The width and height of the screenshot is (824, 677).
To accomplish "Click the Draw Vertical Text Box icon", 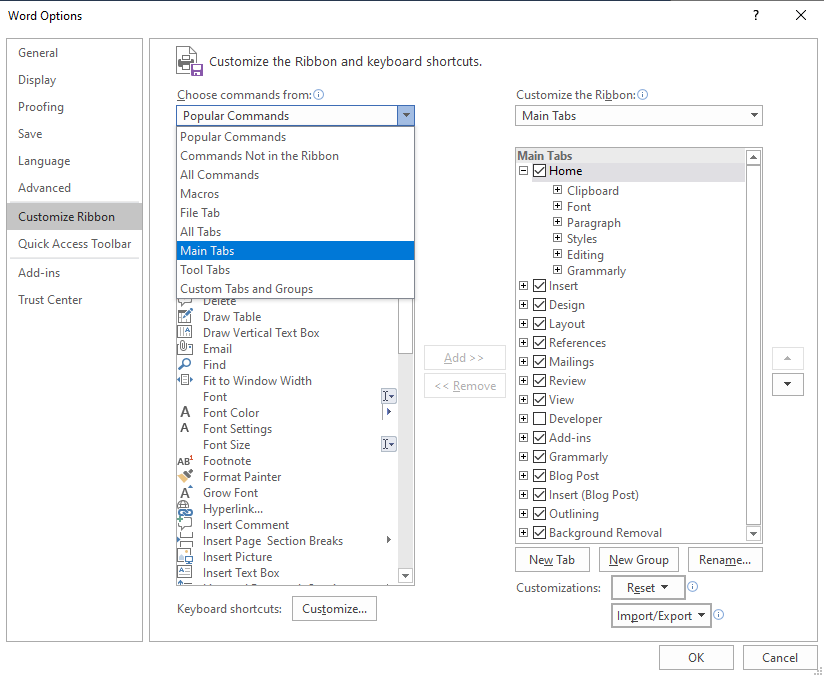I will tap(185, 332).
